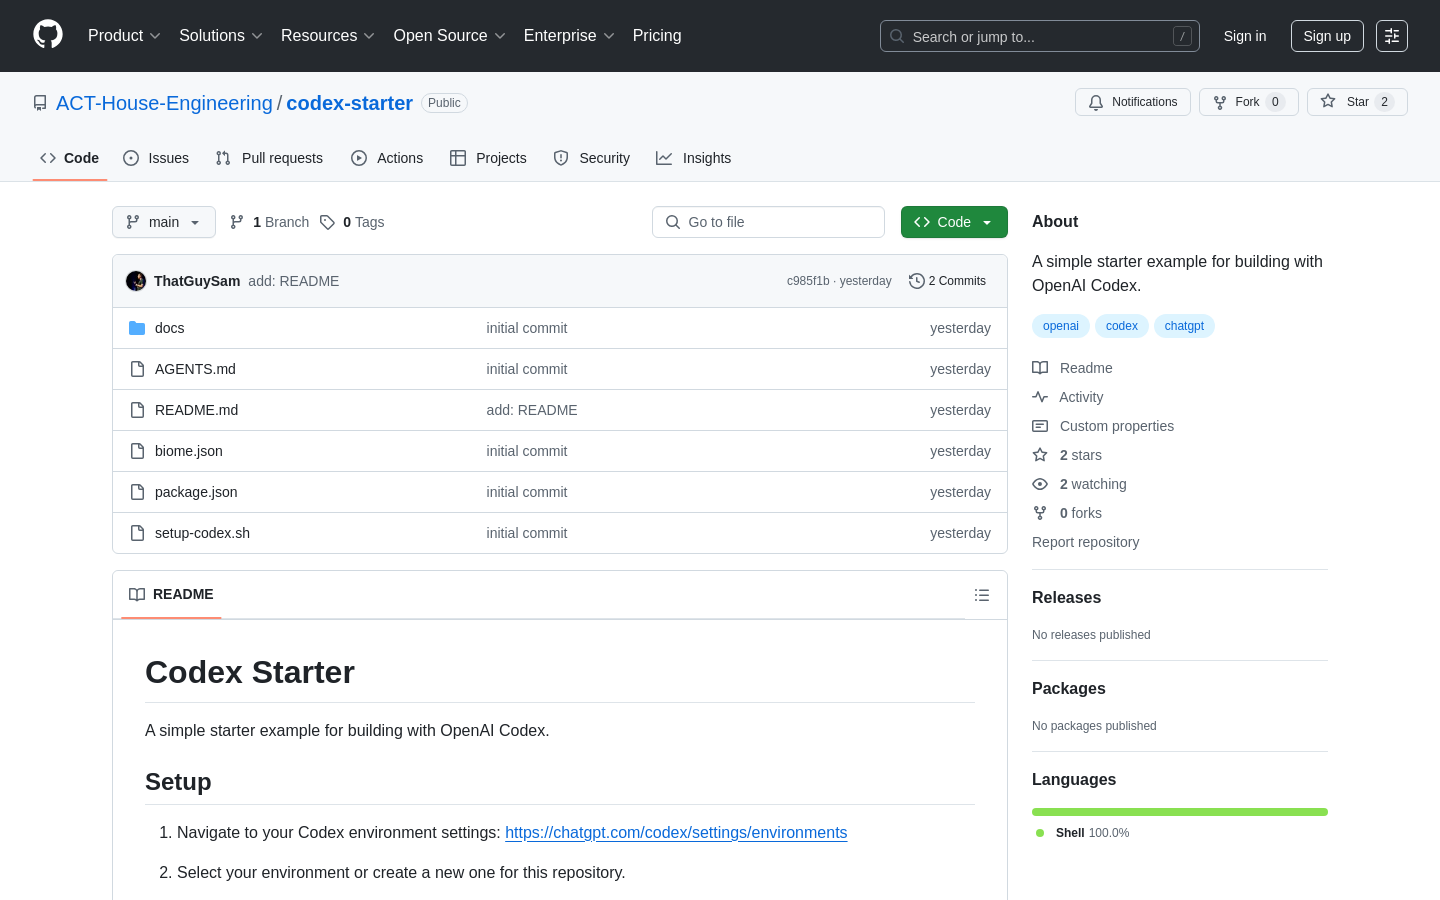View the 0 Tags link

352,222
